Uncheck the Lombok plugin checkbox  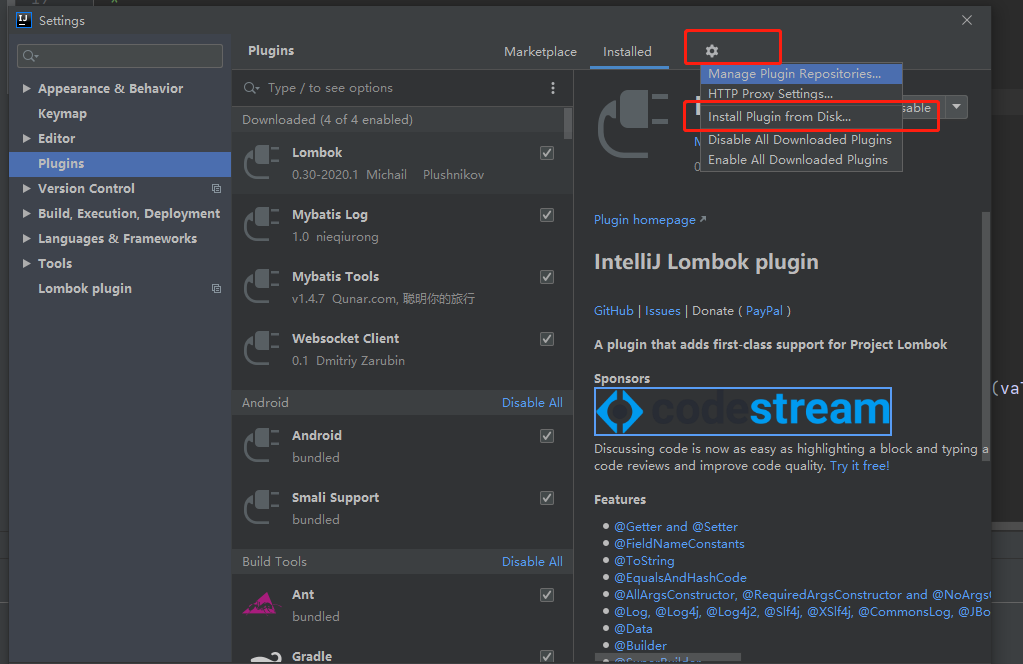(546, 152)
